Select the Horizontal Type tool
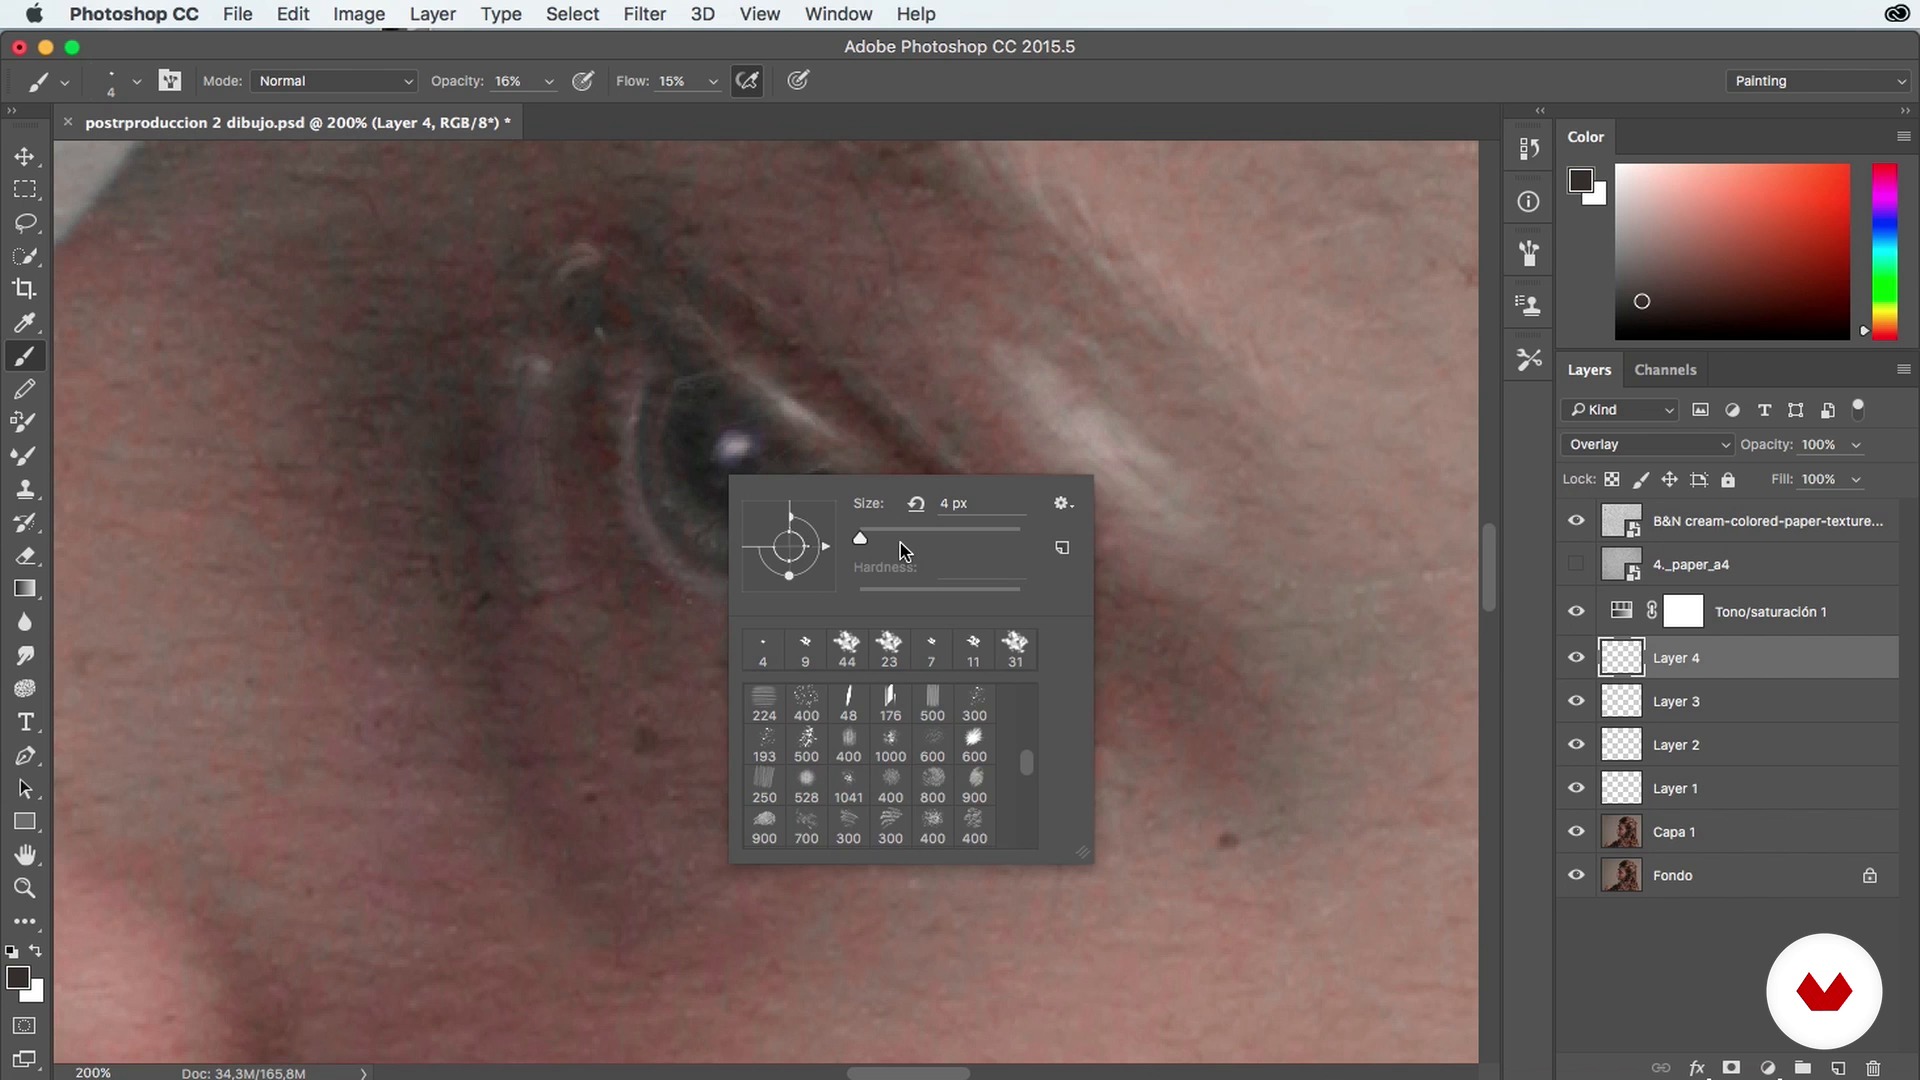The height and width of the screenshot is (1080, 1920). pos(25,722)
